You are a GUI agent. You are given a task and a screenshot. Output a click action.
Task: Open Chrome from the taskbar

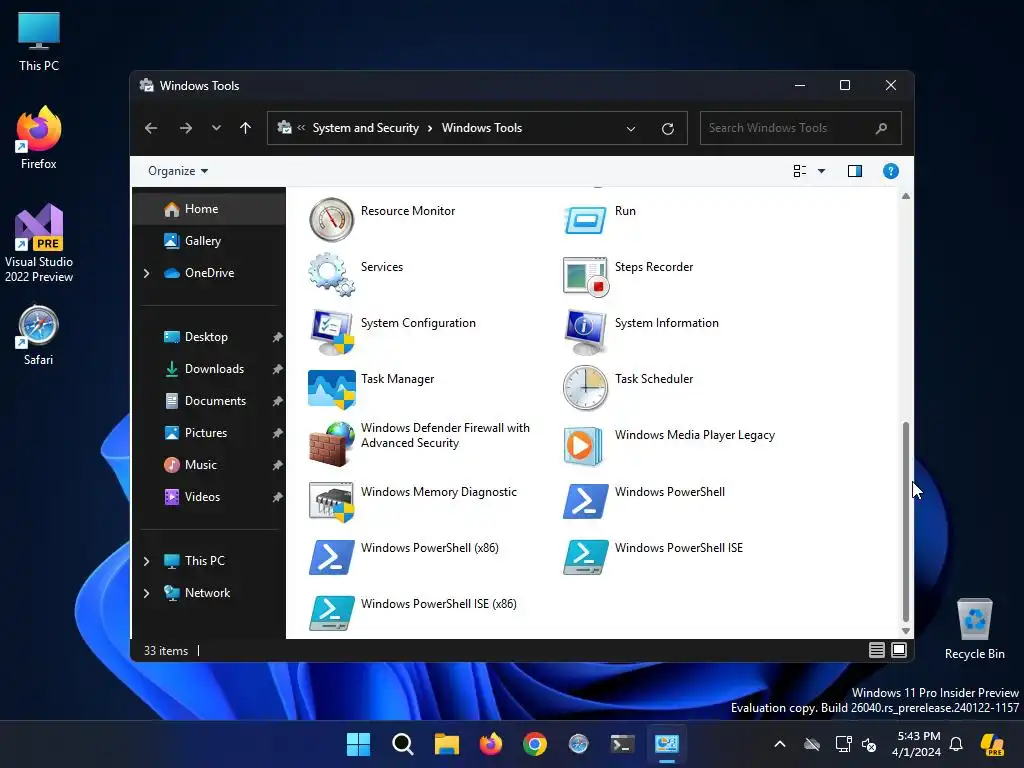534,744
